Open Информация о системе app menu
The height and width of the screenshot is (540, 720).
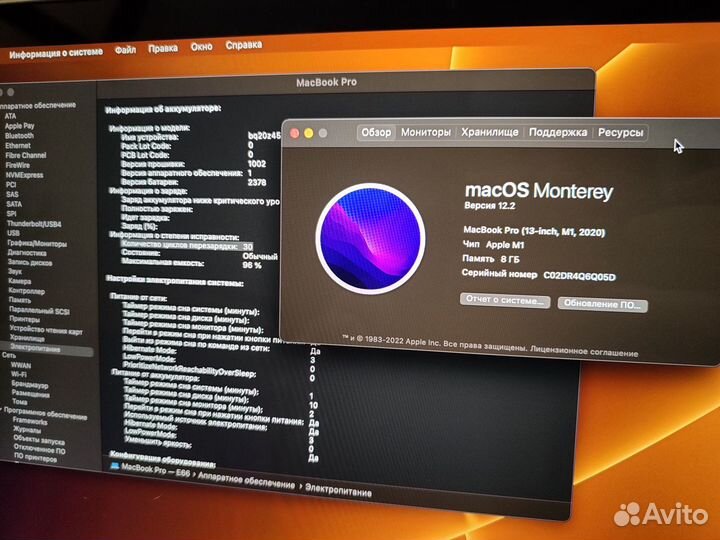click(56, 53)
